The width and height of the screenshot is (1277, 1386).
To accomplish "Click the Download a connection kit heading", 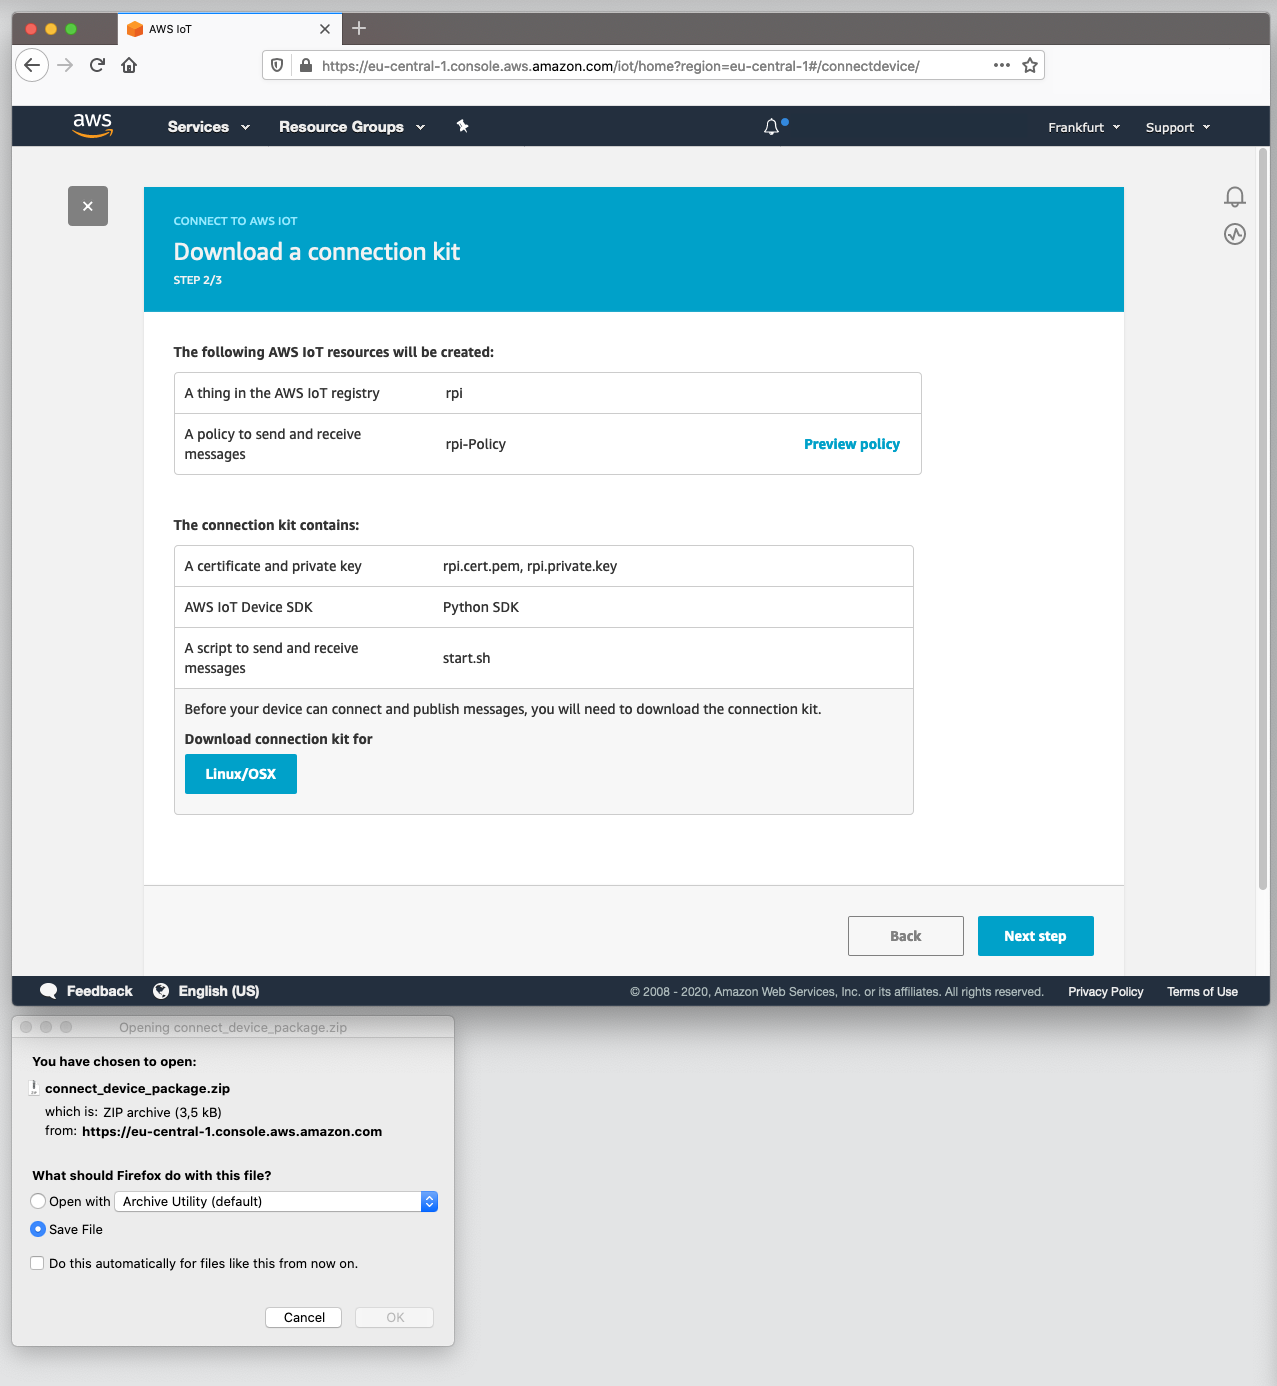I will tap(317, 251).
